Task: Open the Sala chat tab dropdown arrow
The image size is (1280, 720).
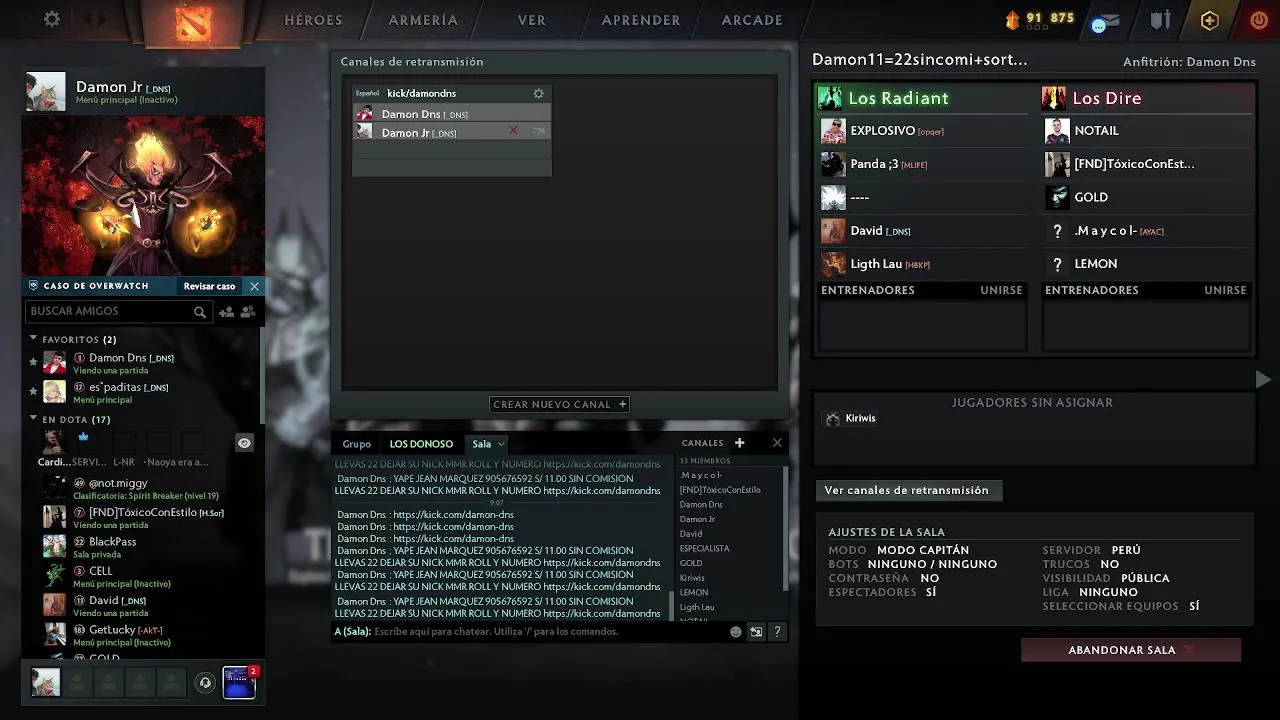Action: 501,444
